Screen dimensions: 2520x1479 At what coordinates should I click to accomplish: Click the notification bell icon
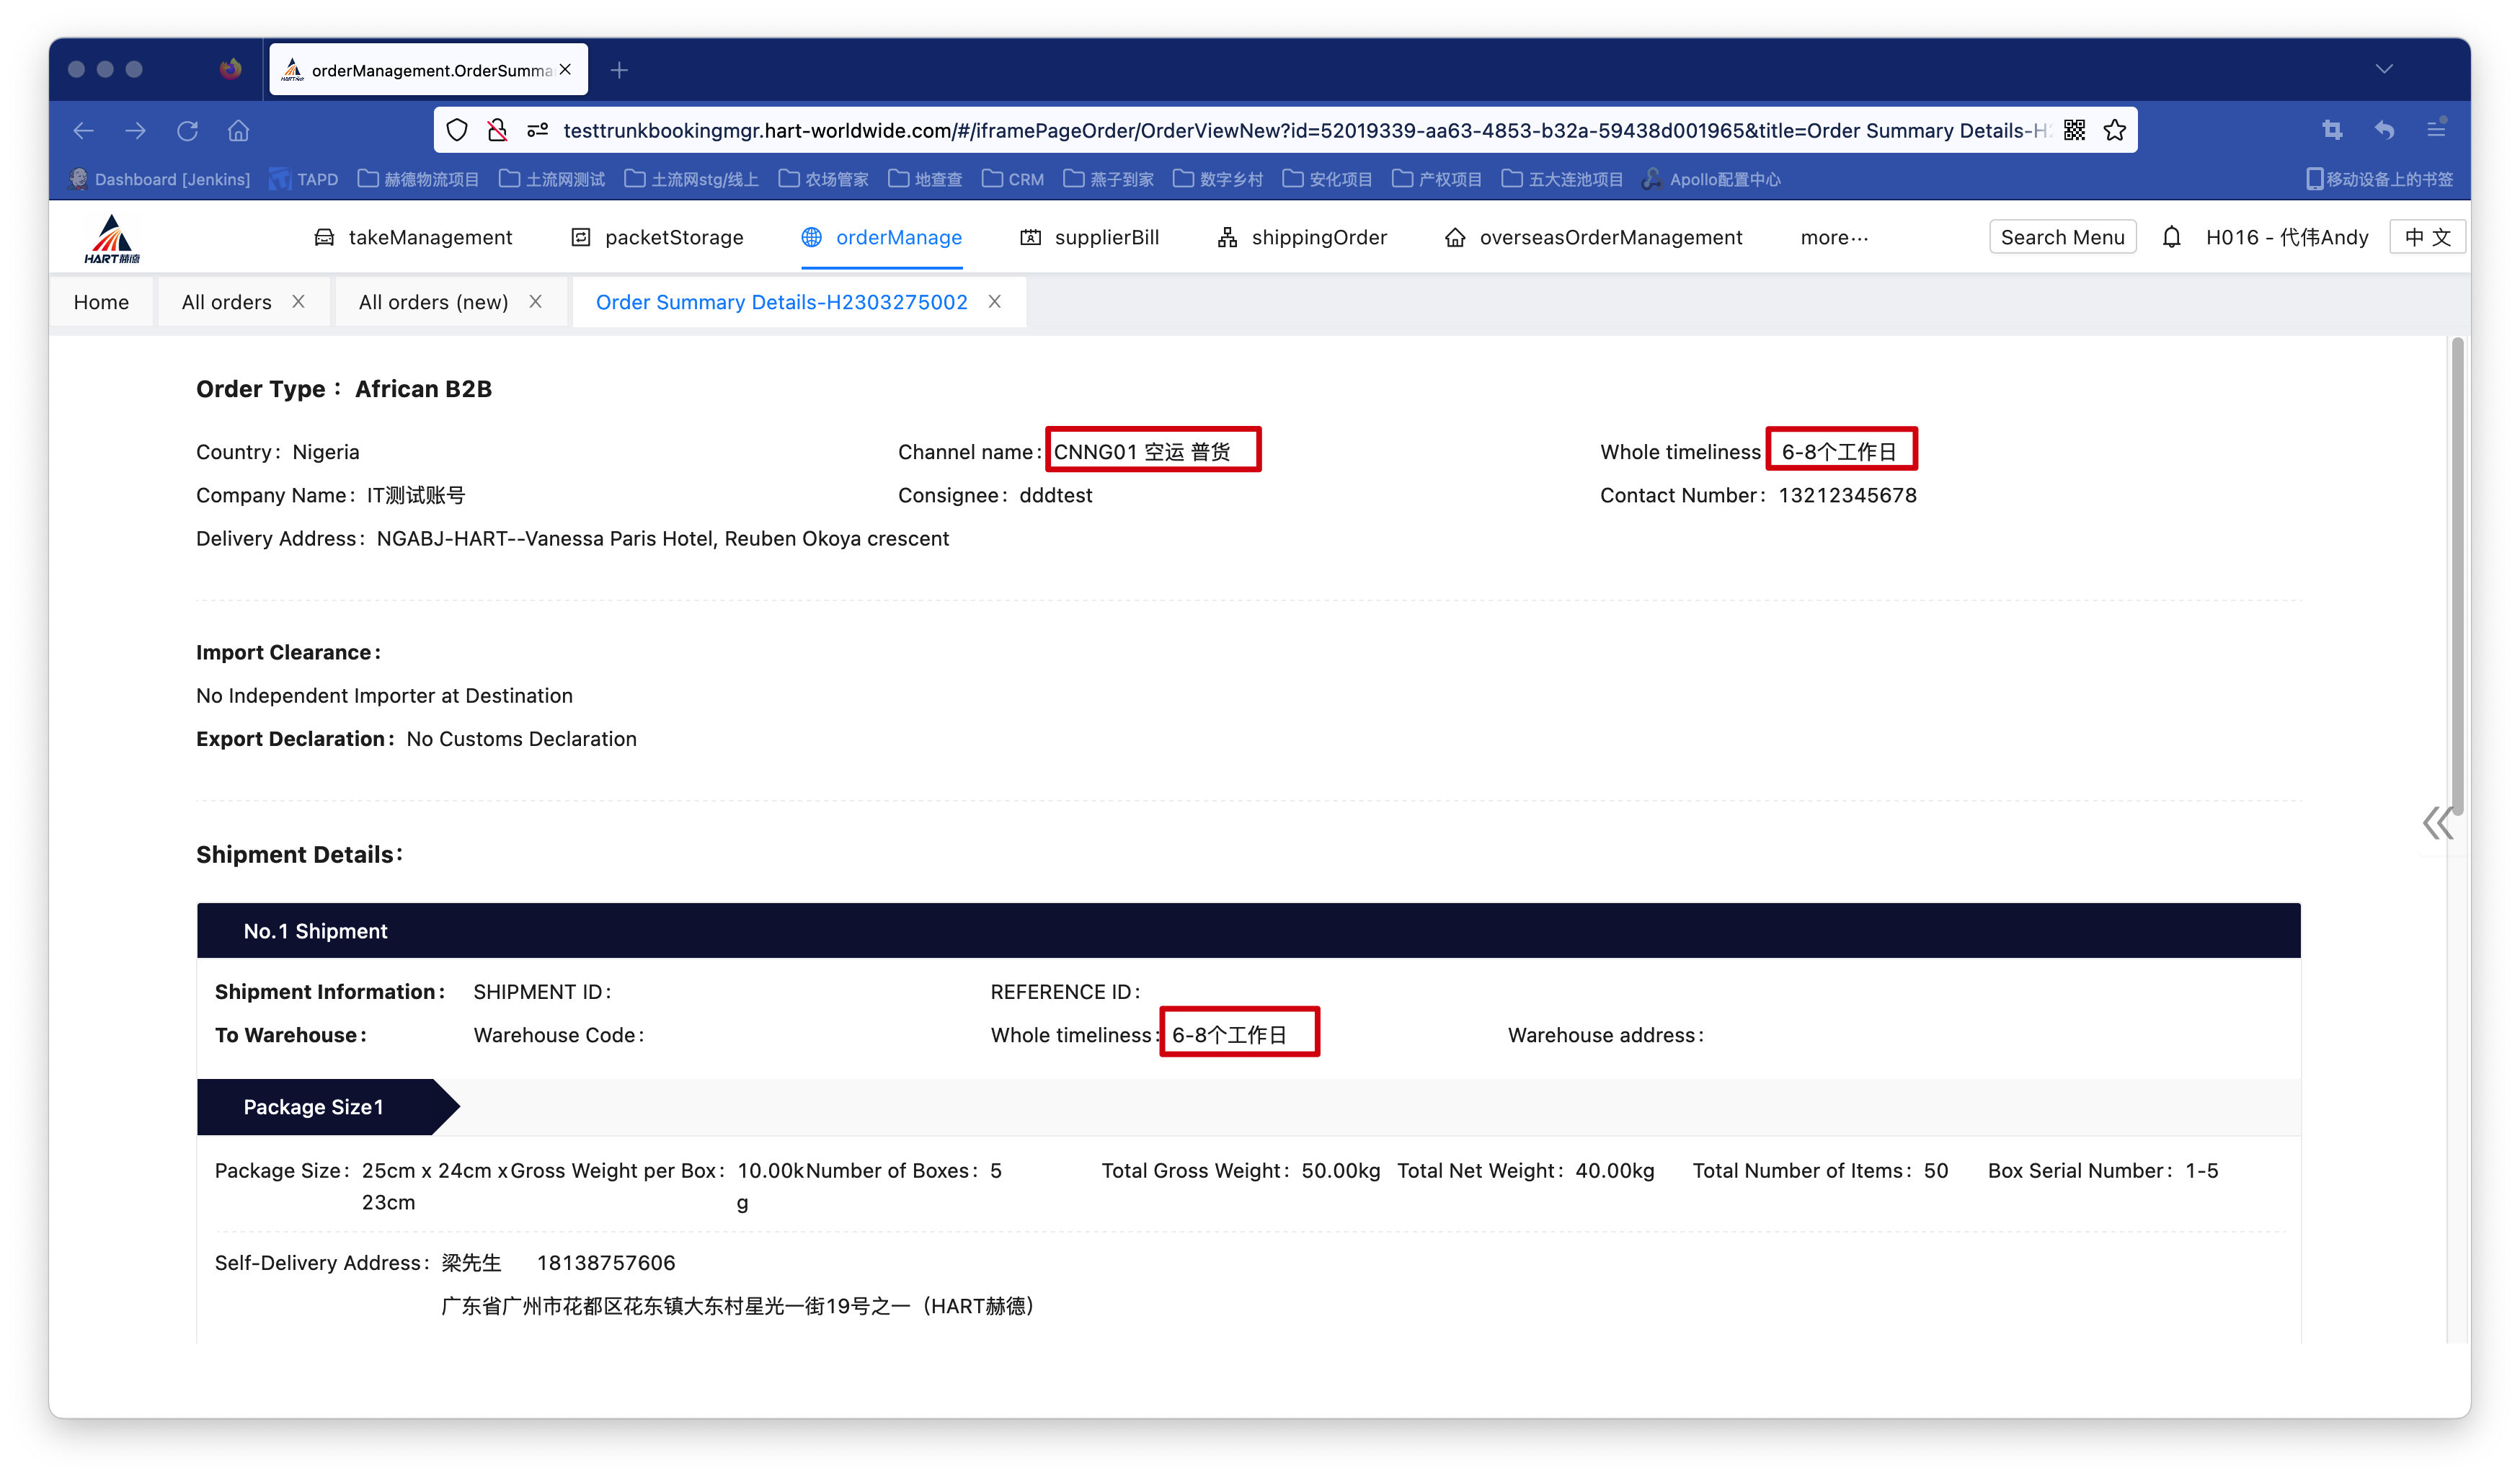[x=2171, y=237]
